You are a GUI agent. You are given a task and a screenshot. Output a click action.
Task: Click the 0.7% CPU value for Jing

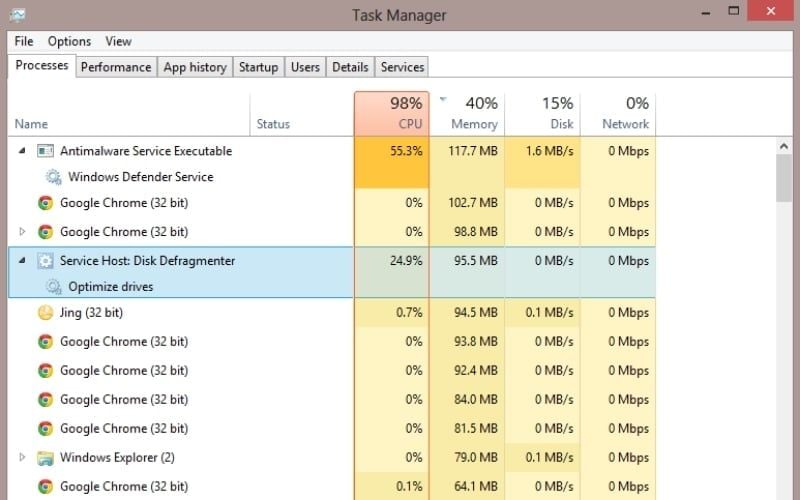(x=409, y=312)
